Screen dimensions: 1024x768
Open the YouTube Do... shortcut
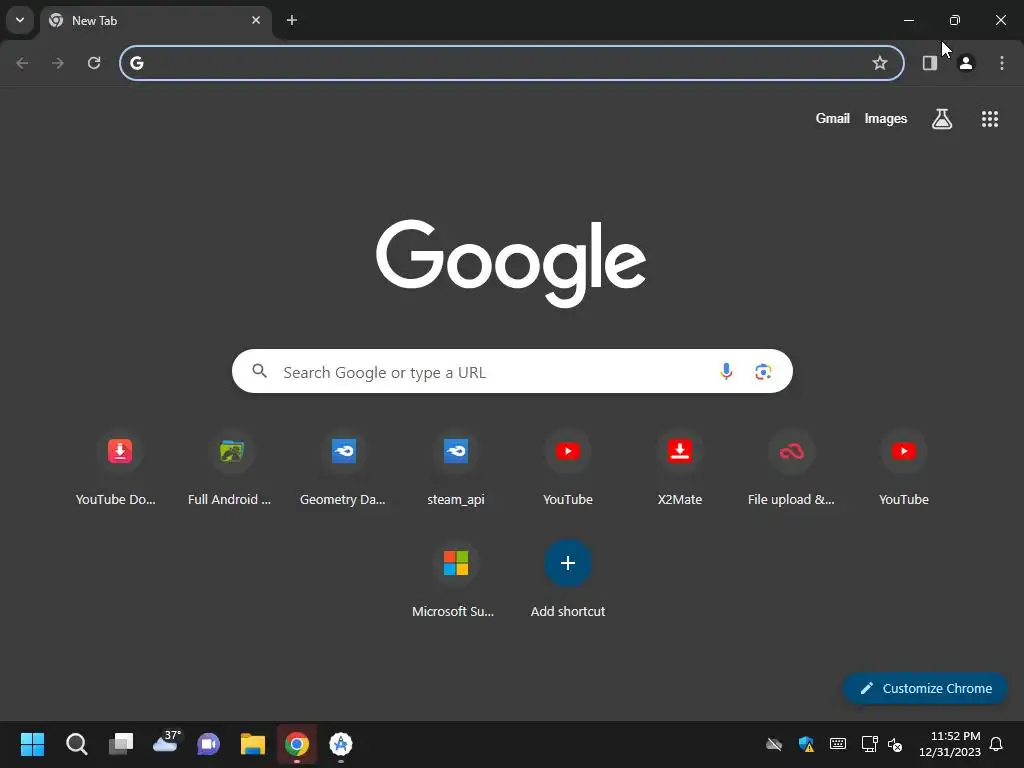[120, 469]
